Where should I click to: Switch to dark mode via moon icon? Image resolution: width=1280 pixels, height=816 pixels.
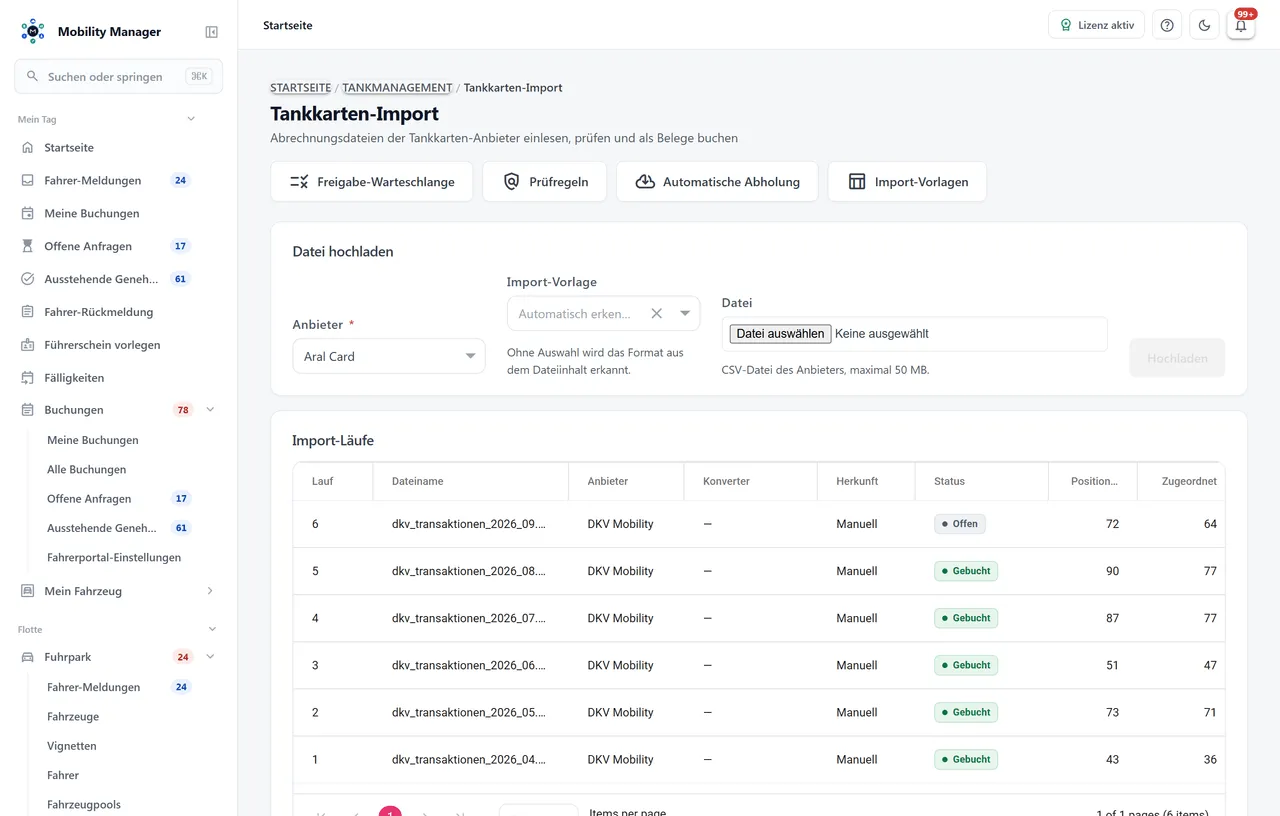tap(1204, 25)
